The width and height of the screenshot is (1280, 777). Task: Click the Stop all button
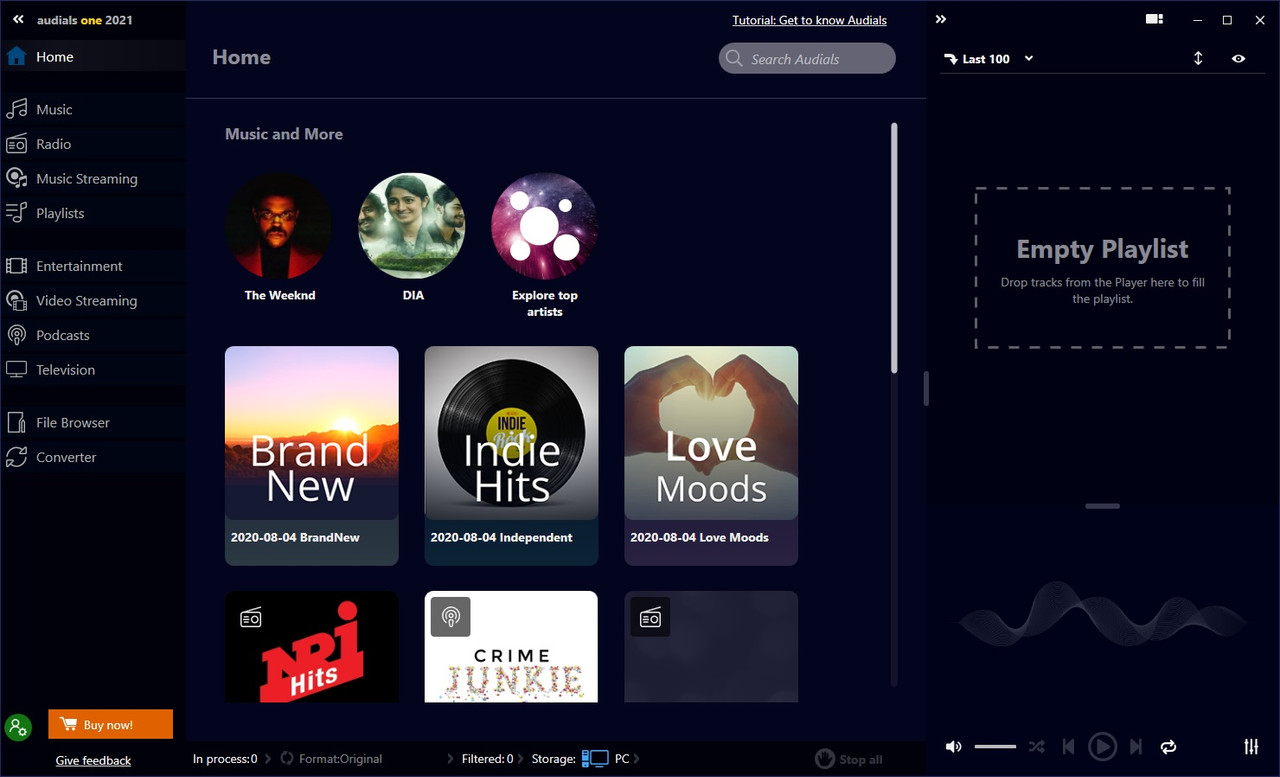tap(849, 759)
